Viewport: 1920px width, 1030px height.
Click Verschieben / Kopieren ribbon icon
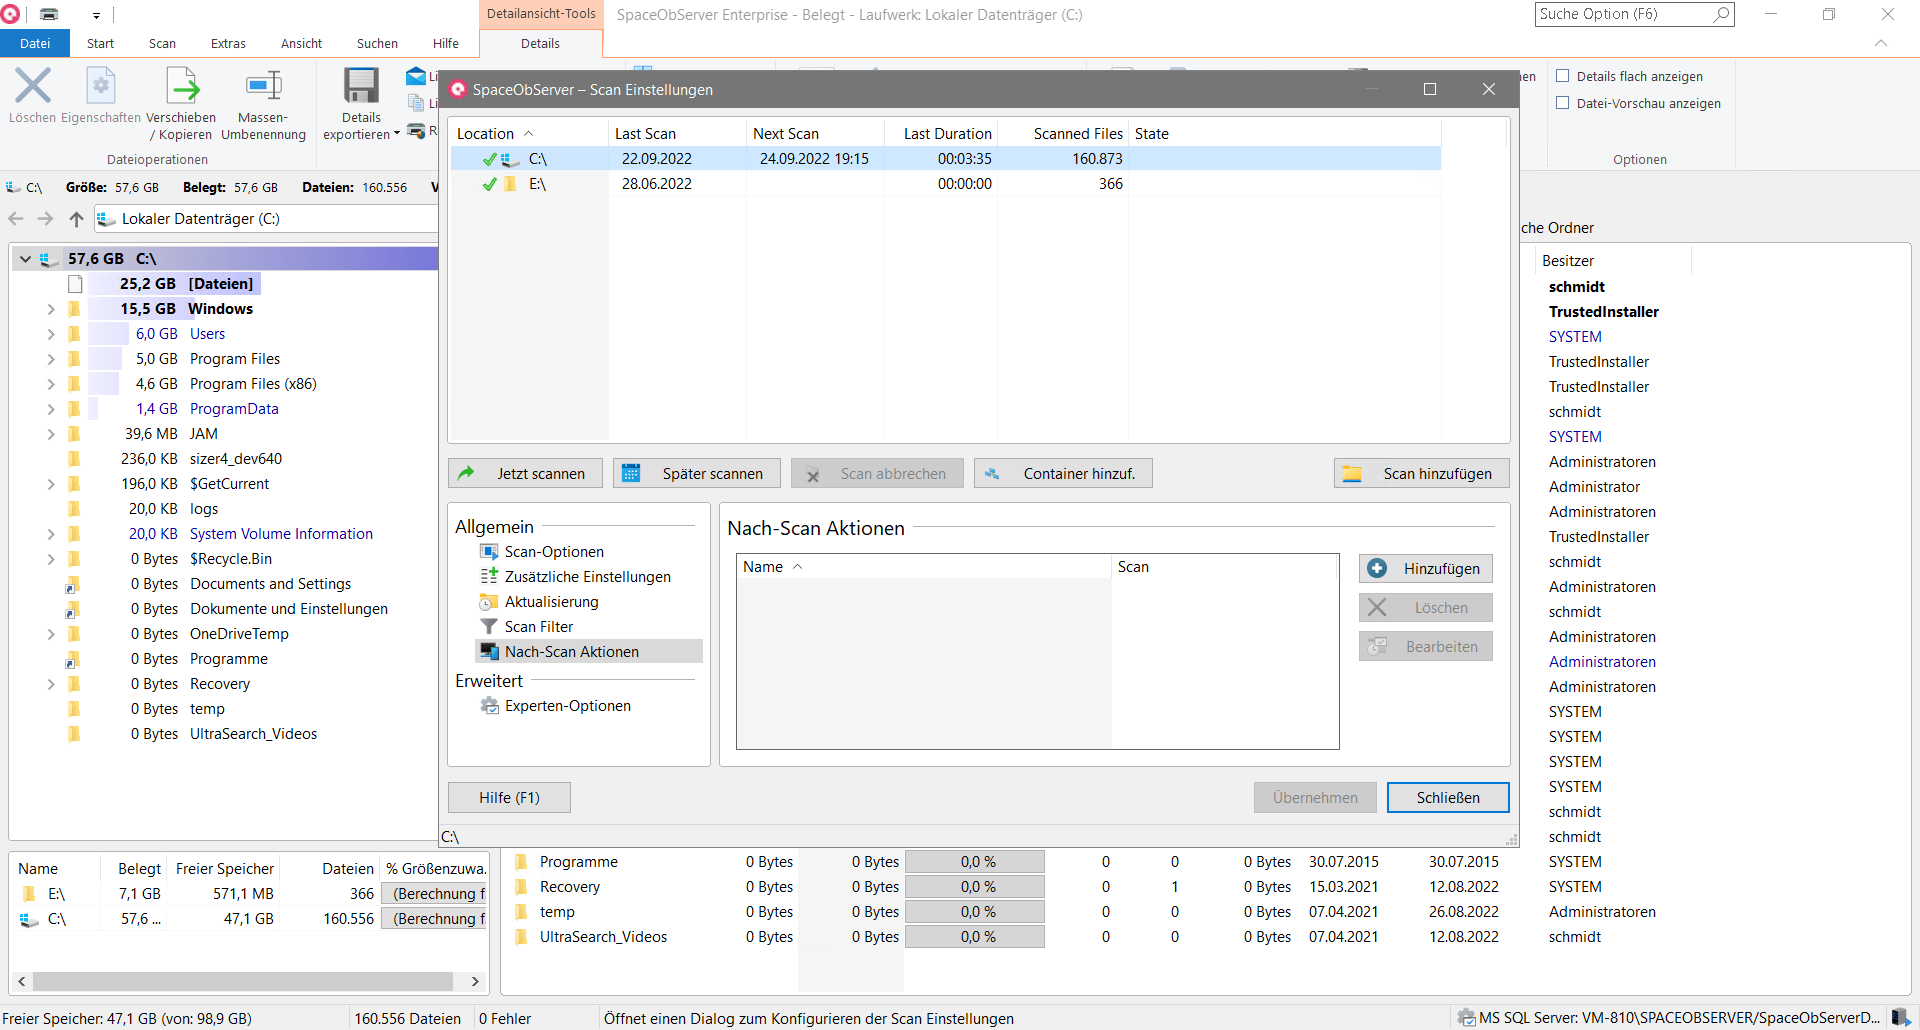[182, 86]
